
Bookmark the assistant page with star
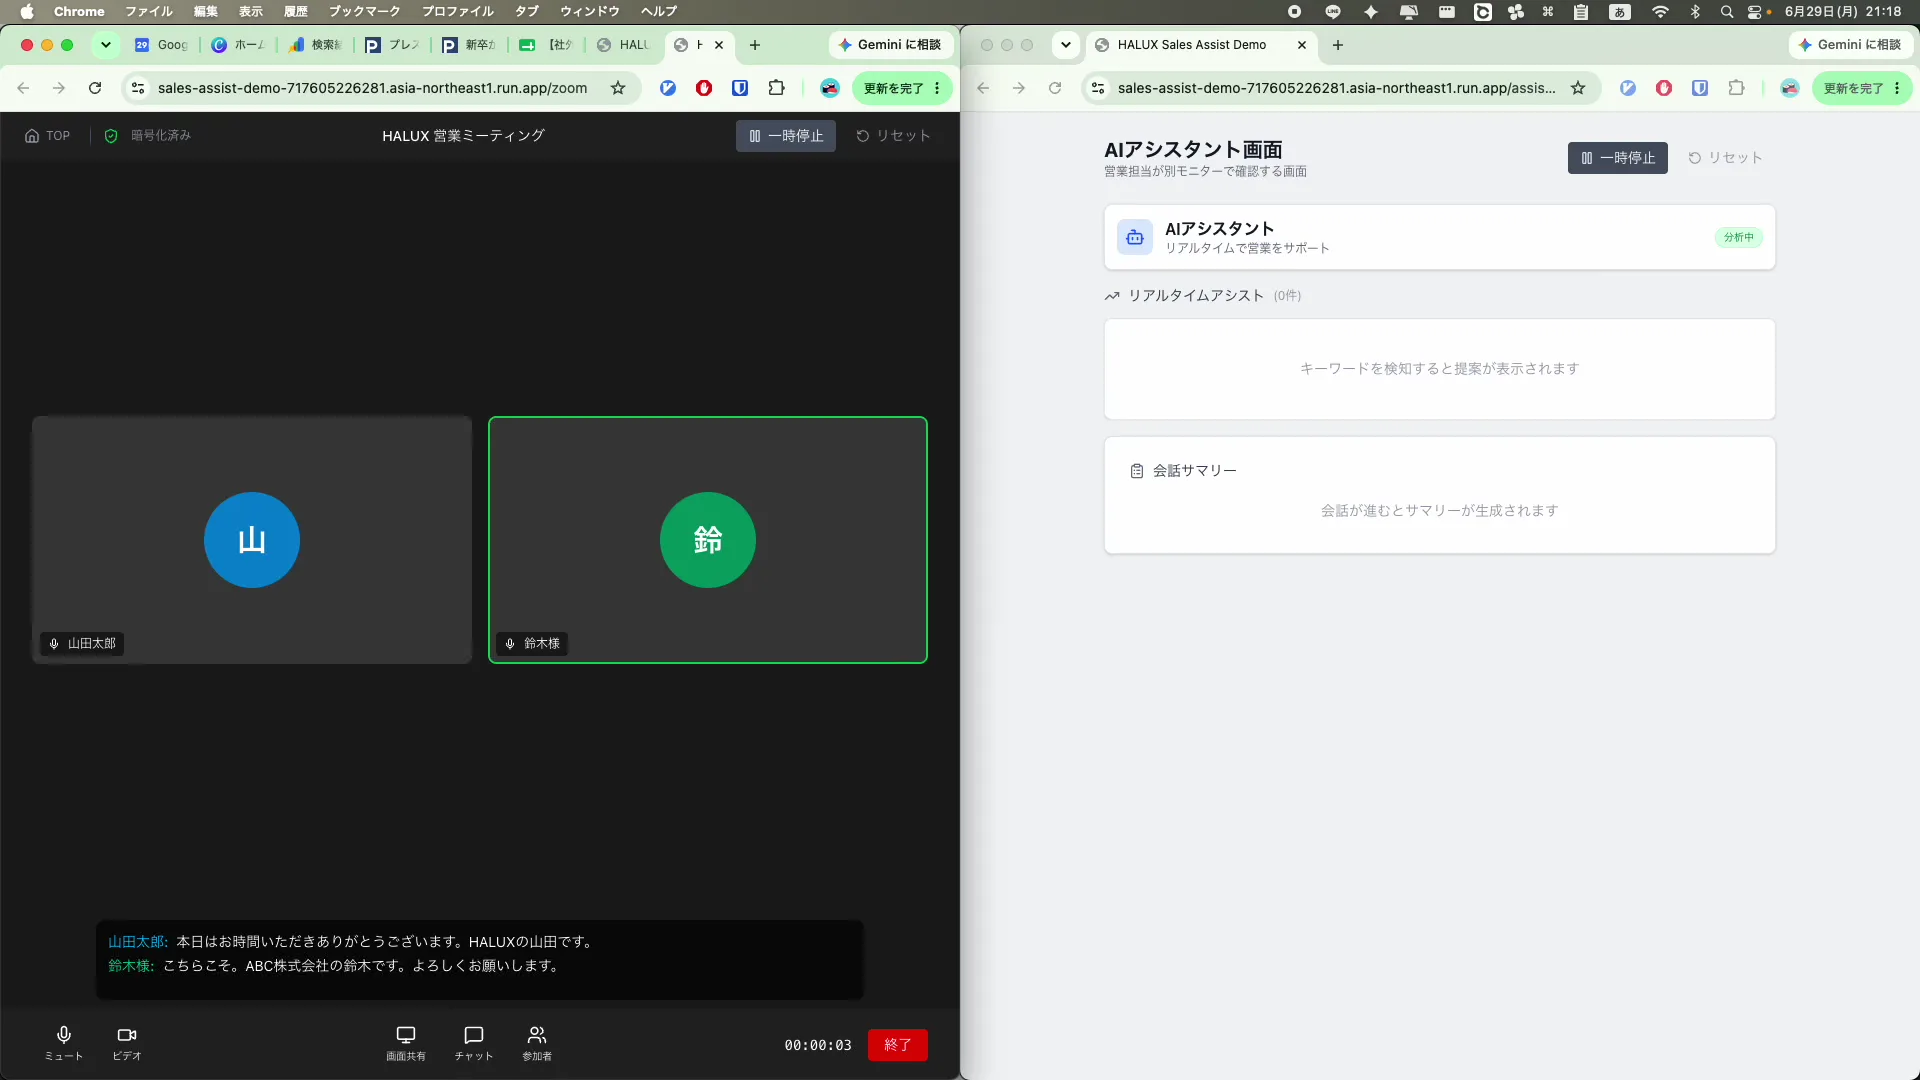tap(1578, 88)
